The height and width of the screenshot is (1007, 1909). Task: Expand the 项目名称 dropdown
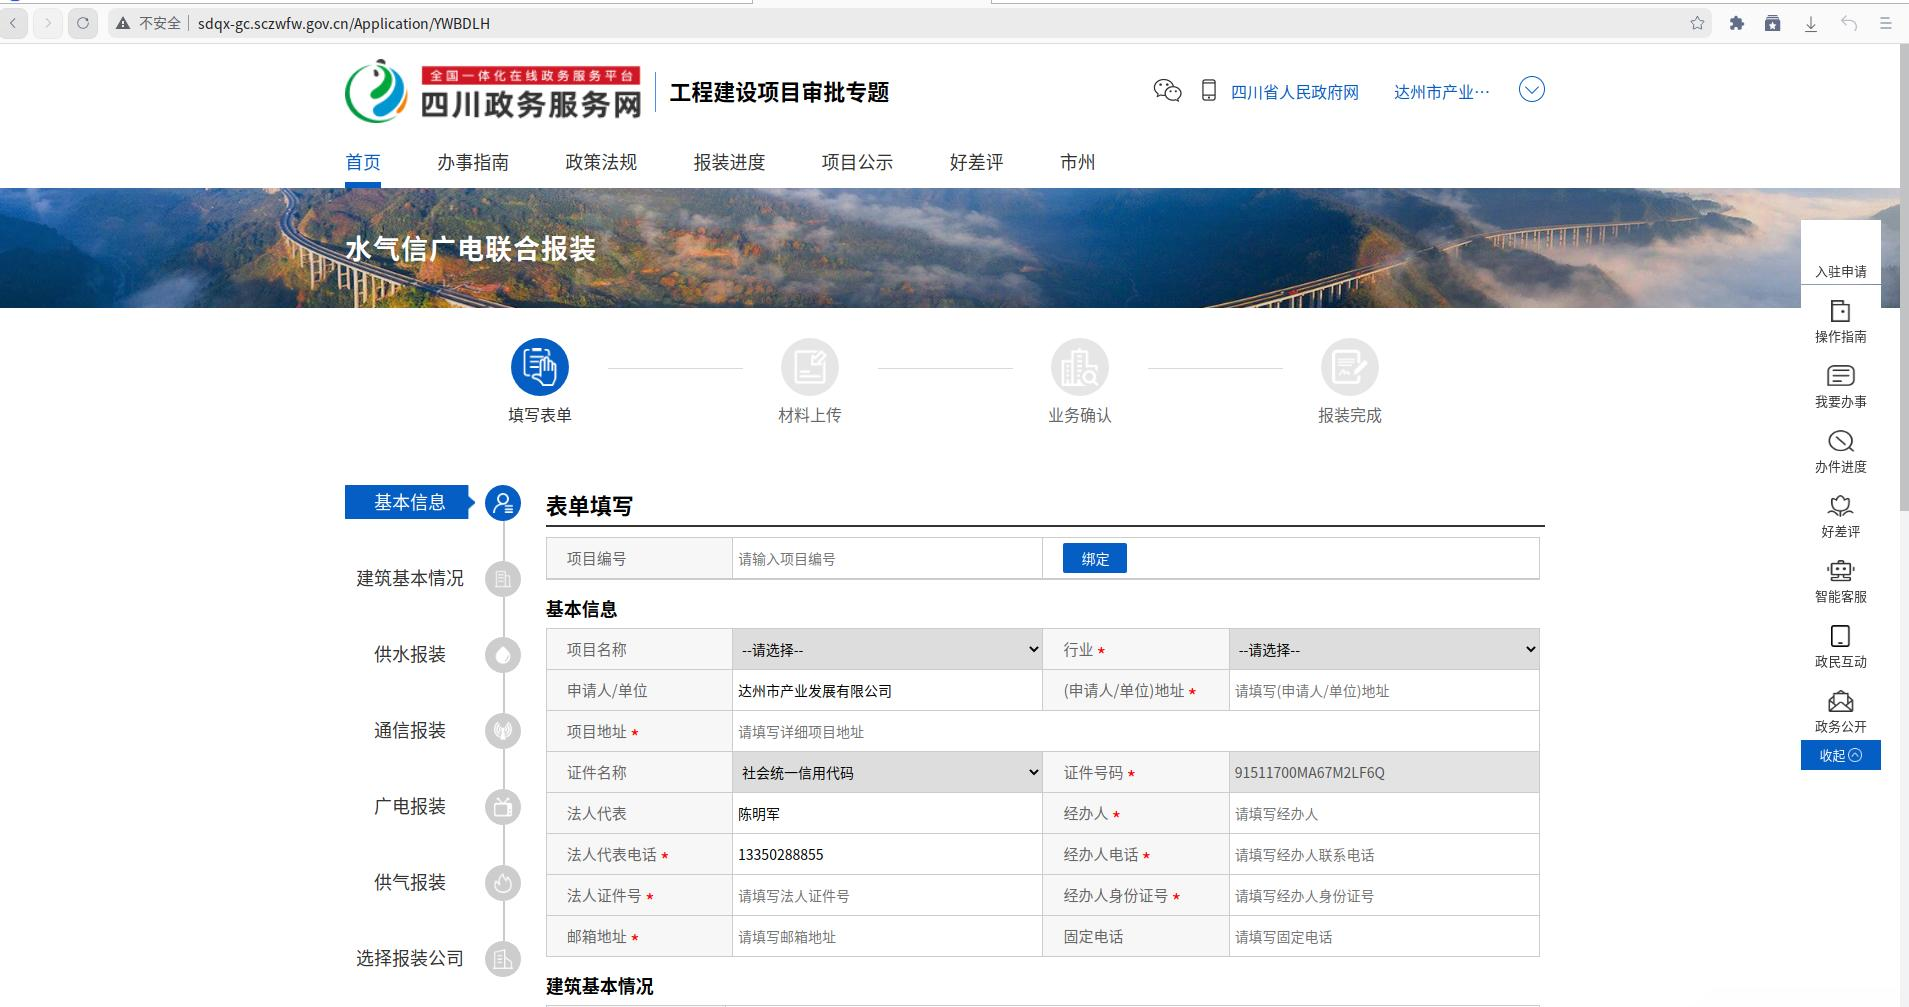click(x=887, y=650)
